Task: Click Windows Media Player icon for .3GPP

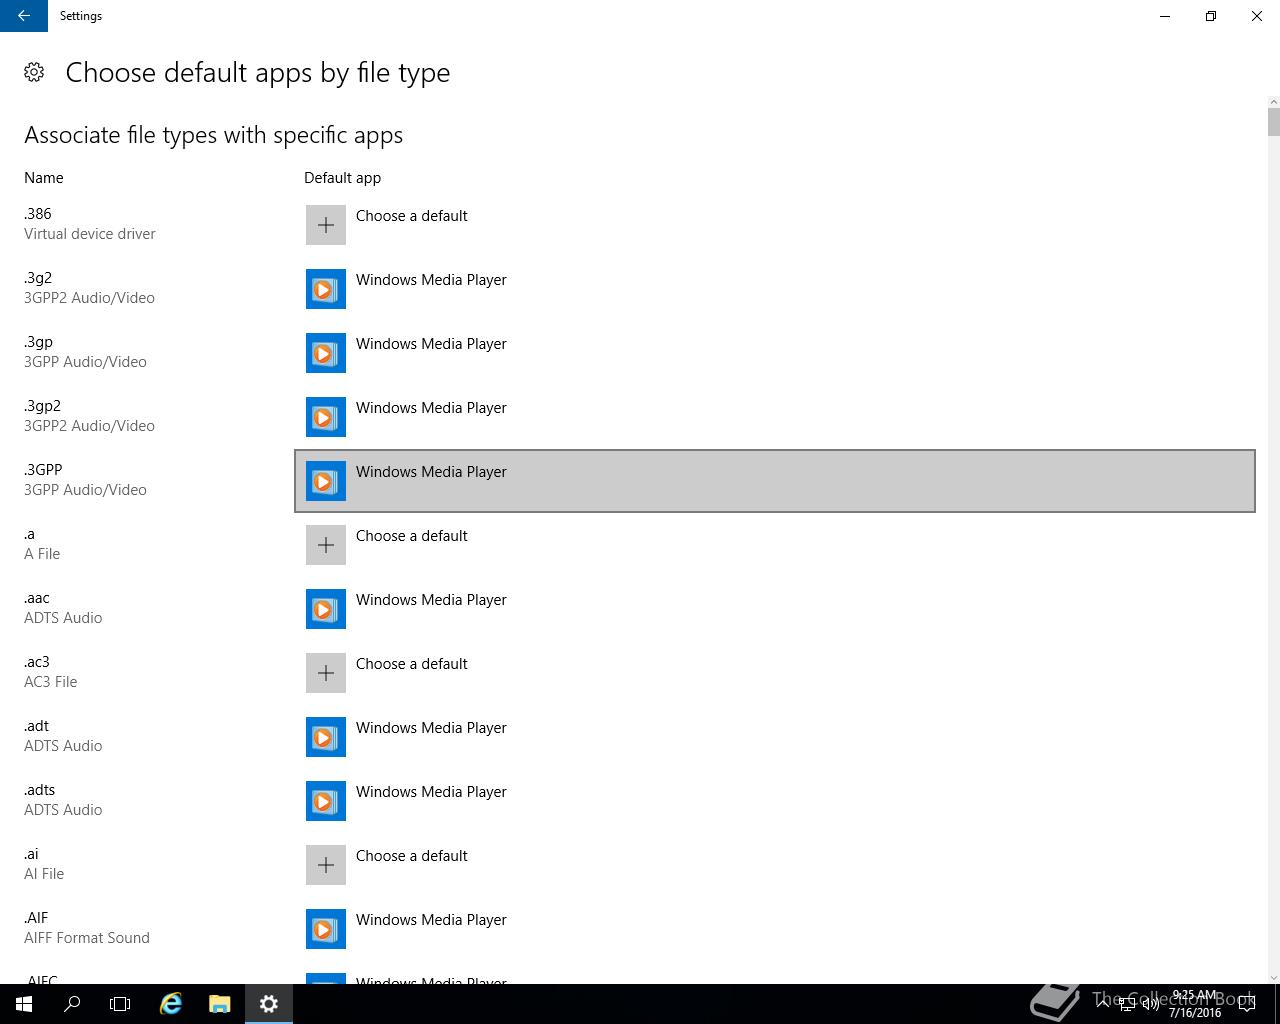Action: point(326,481)
